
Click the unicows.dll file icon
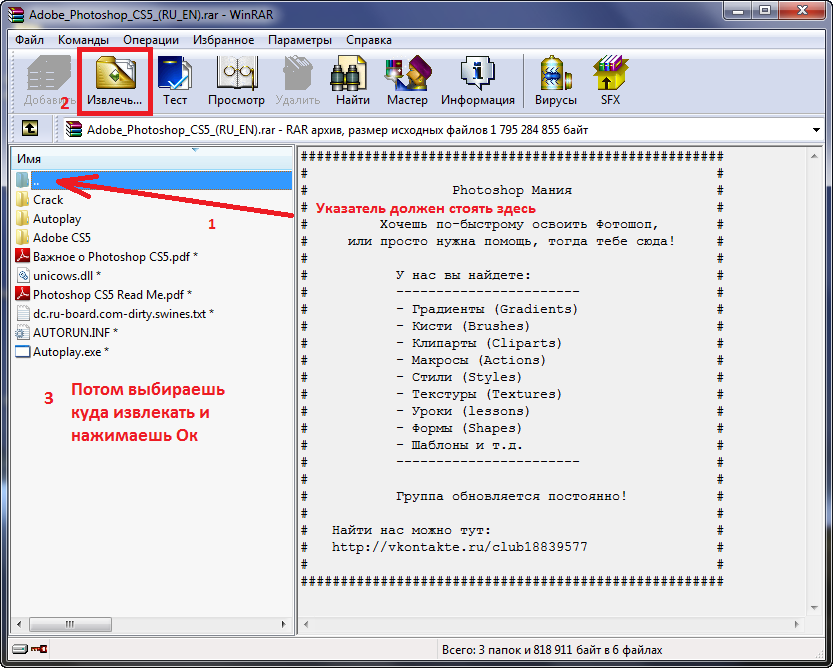coord(22,275)
